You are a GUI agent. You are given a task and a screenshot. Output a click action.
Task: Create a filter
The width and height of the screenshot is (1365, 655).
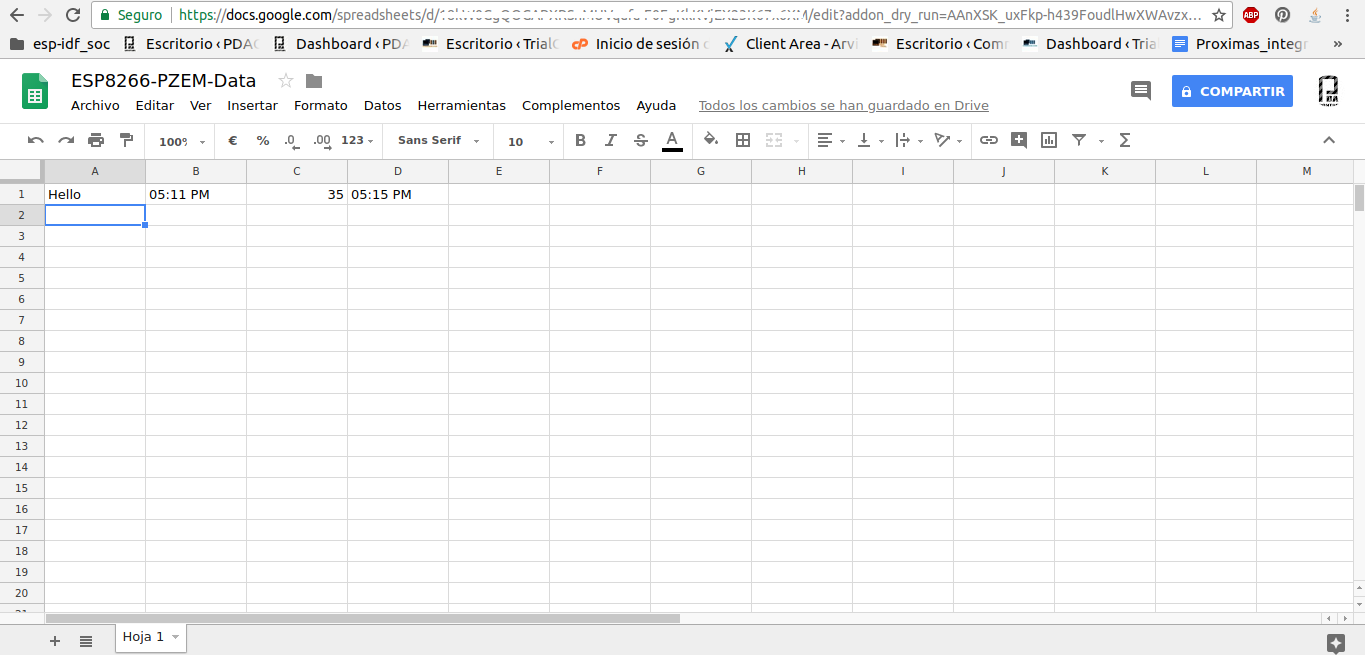[x=1079, y=140]
